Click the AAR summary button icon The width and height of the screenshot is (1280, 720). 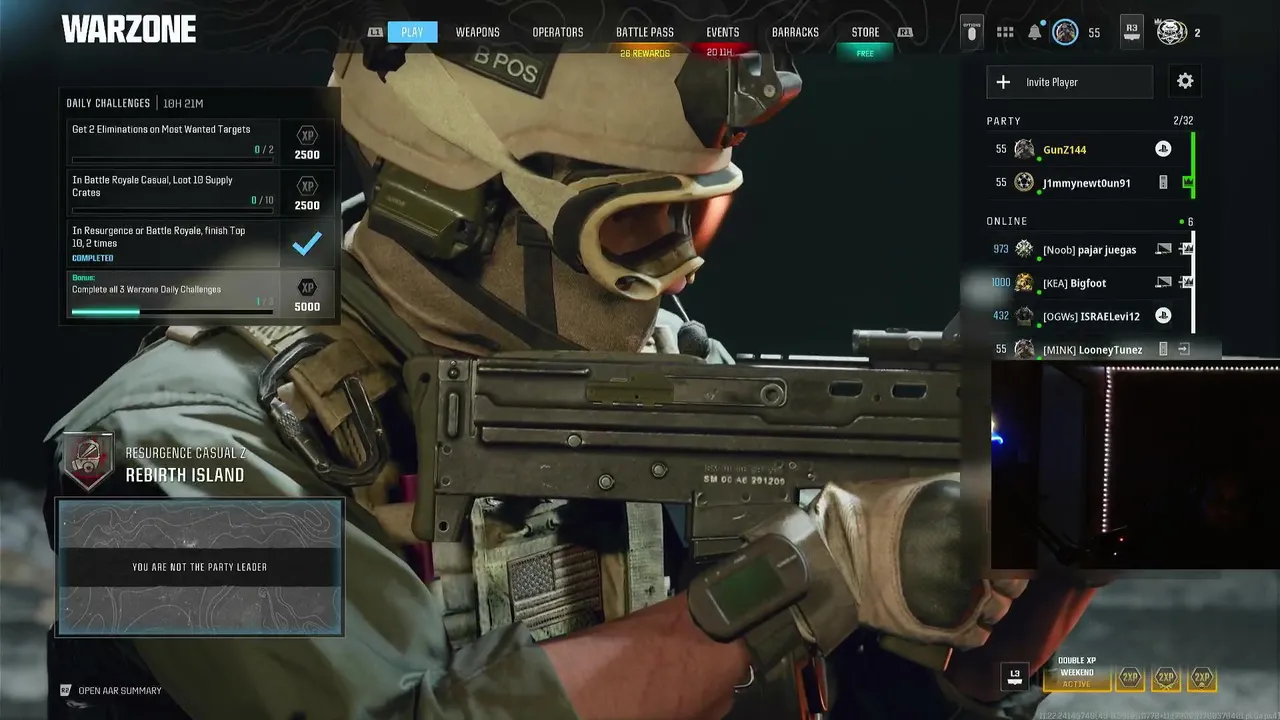66,690
